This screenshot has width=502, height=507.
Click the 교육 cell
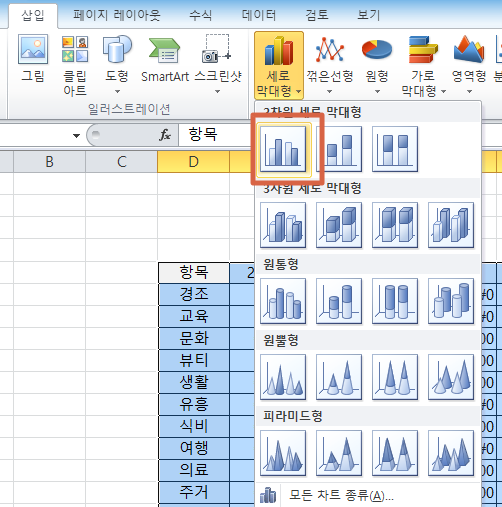194,316
